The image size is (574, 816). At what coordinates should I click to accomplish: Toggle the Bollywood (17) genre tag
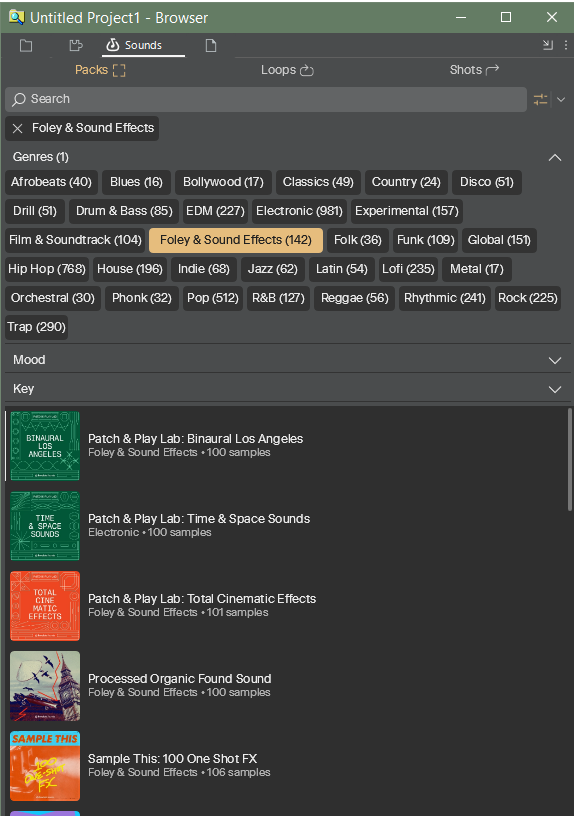pos(223,182)
